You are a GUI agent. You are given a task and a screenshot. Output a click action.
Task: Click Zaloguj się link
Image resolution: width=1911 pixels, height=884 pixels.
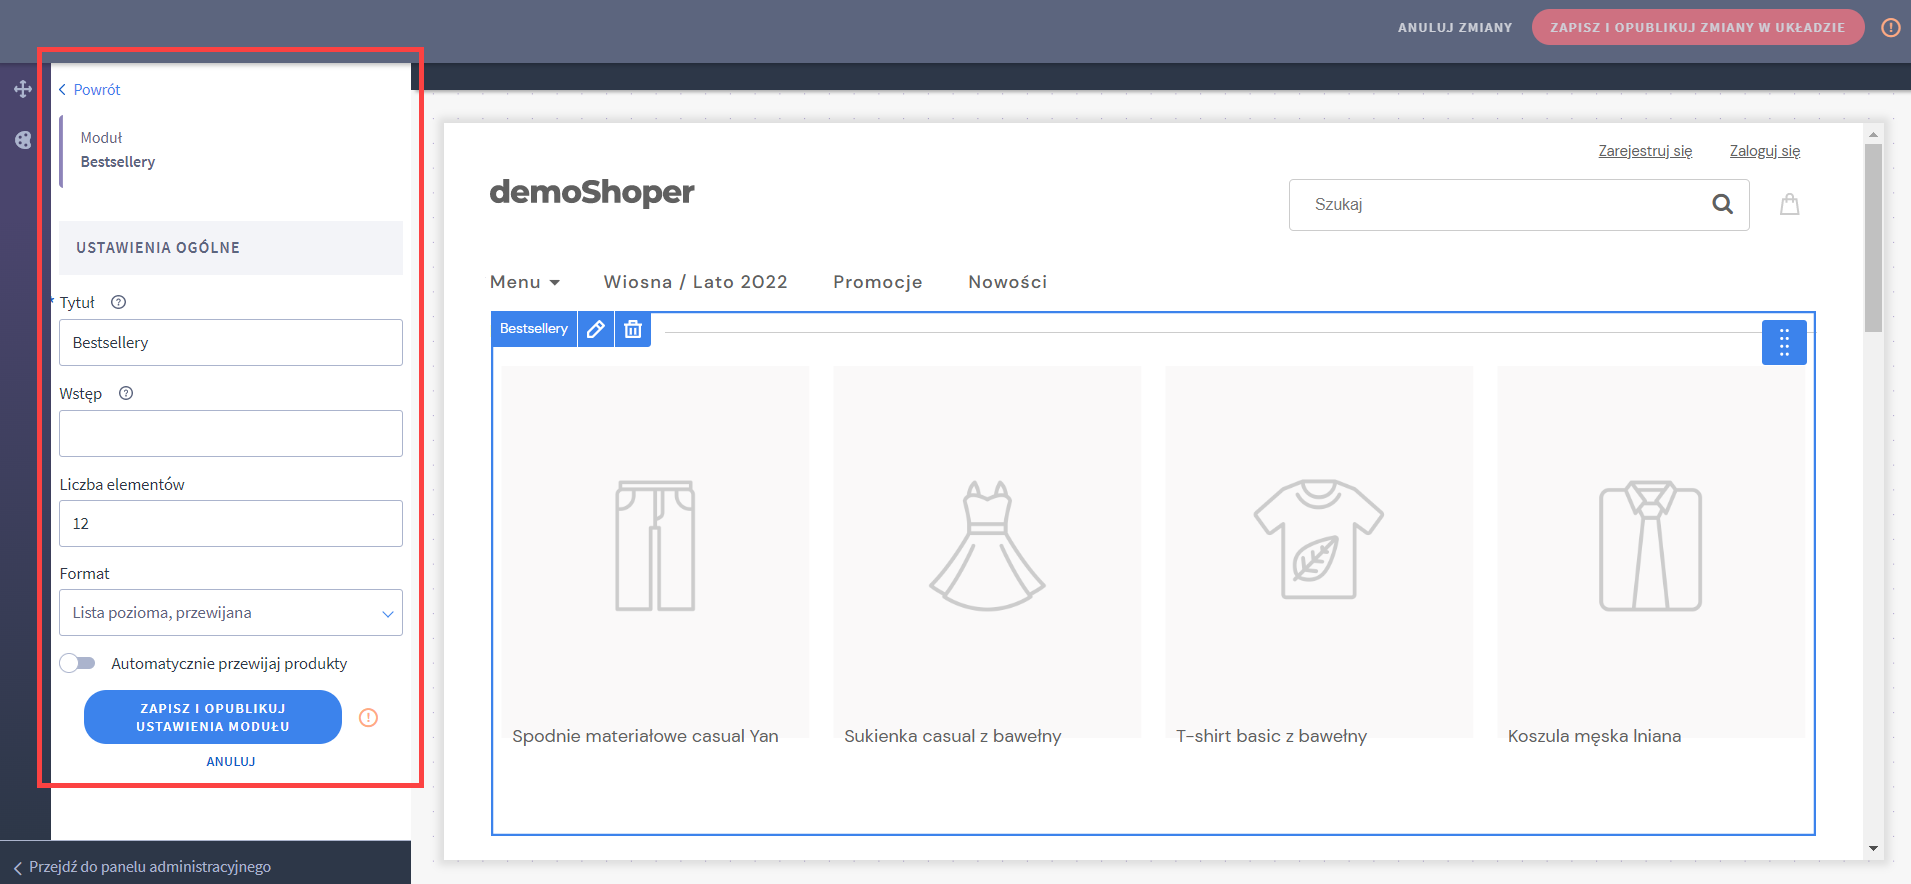tap(1764, 151)
